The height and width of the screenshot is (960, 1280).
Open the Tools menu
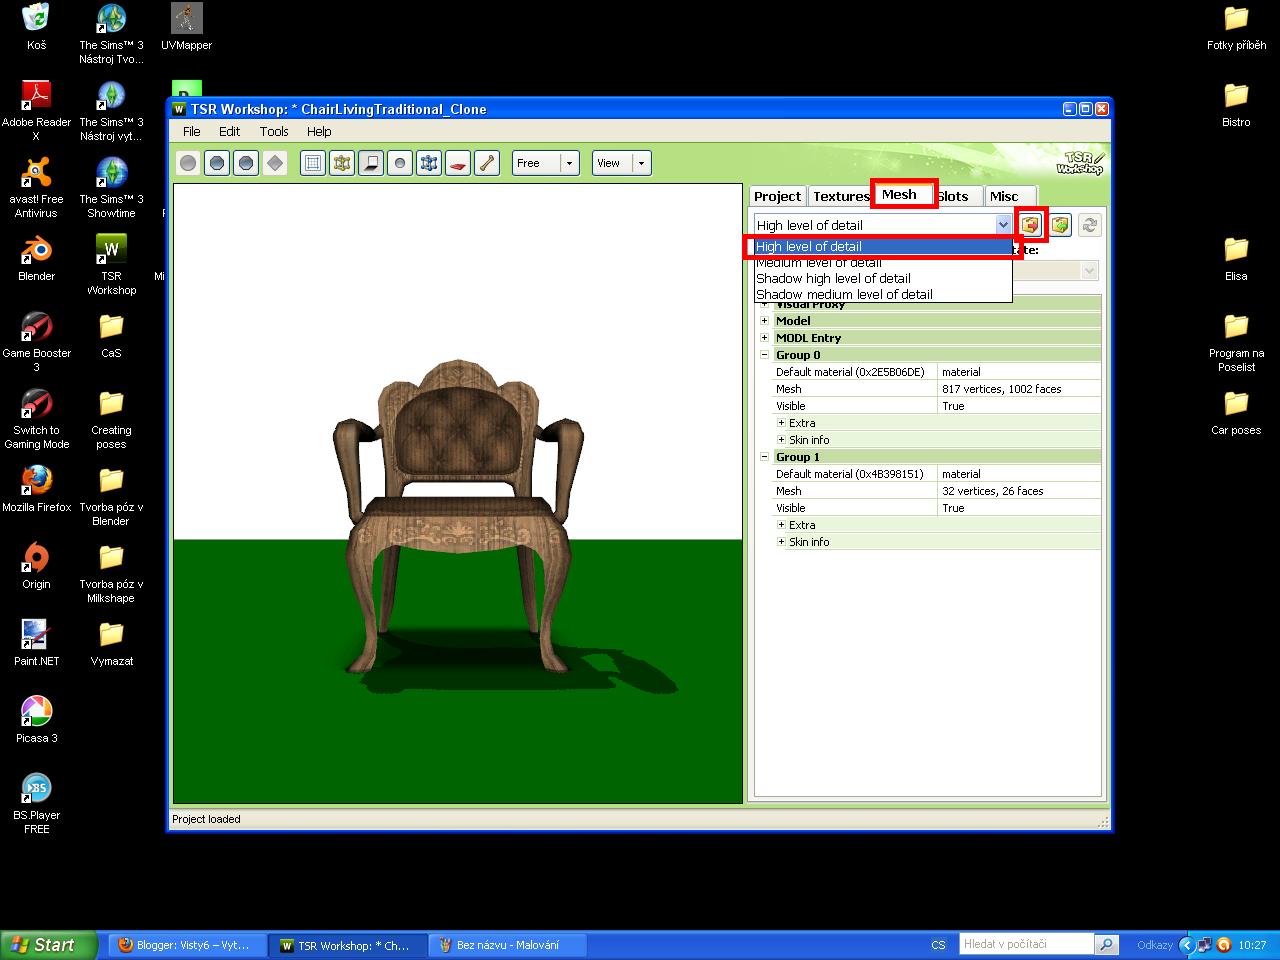[274, 131]
